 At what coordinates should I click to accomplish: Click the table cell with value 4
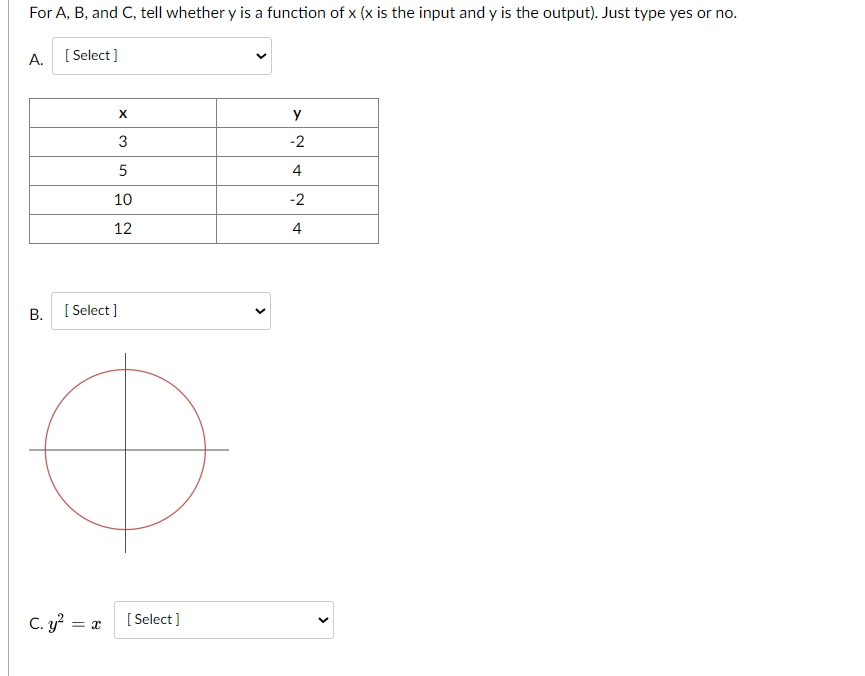pos(297,170)
